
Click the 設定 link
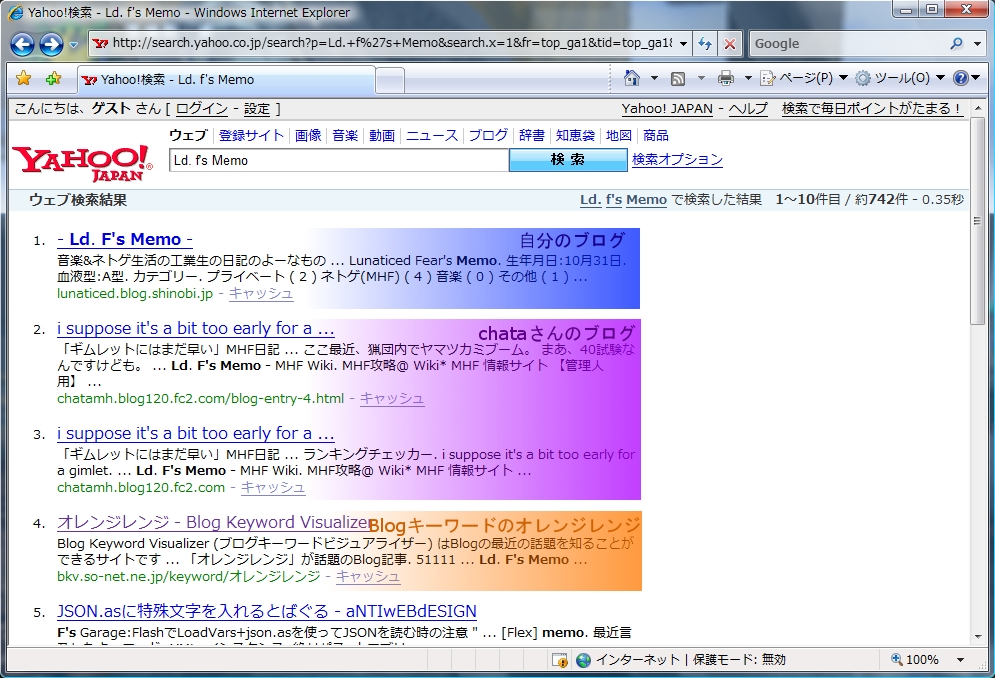pos(257,109)
